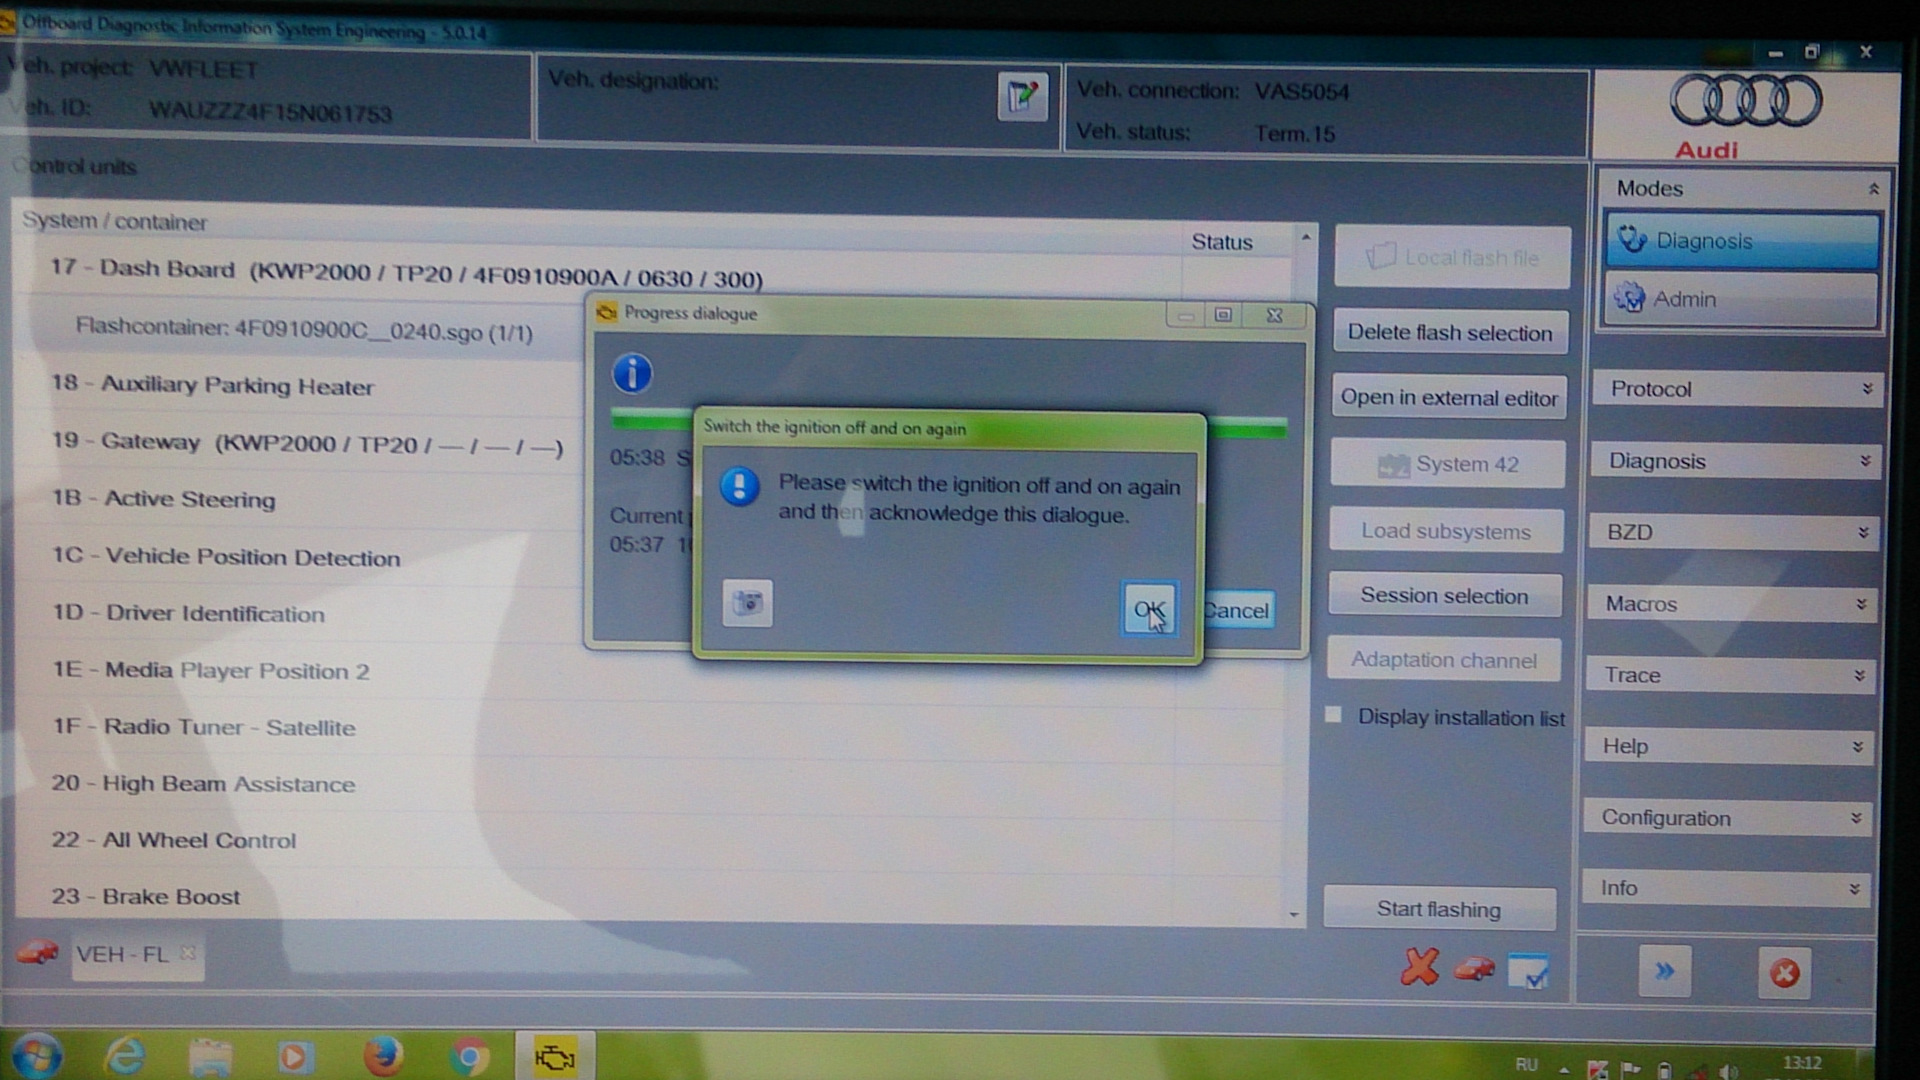Launch Firefox from the taskbar
This screenshot has height=1080, width=1920.
pyautogui.click(x=382, y=1057)
